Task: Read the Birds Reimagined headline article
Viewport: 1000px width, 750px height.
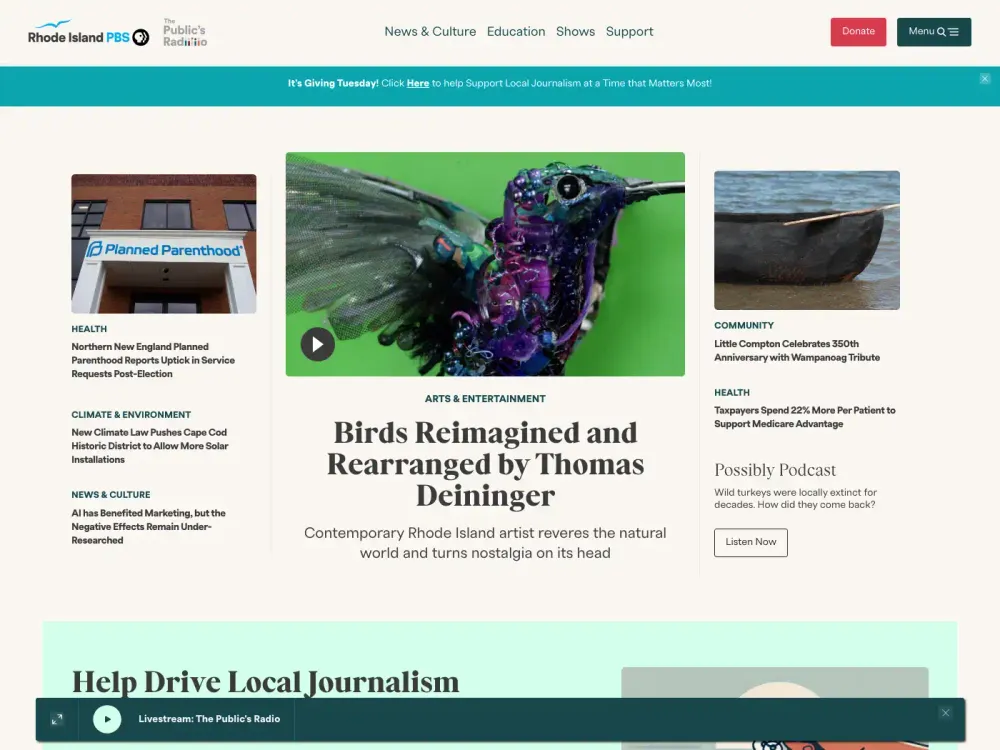Action: click(x=485, y=464)
